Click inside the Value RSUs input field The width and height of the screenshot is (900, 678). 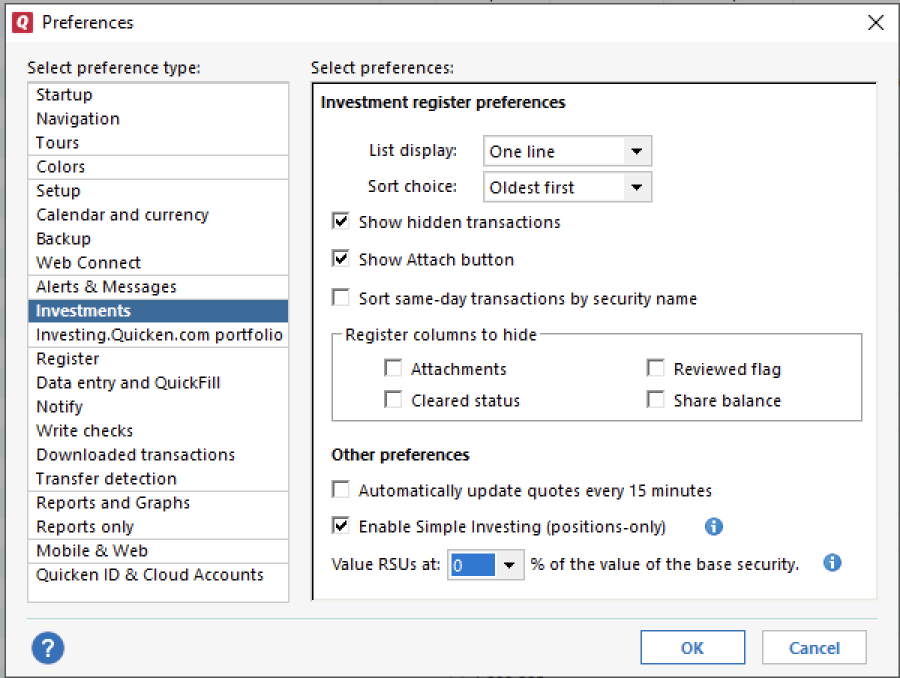[x=472, y=565]
